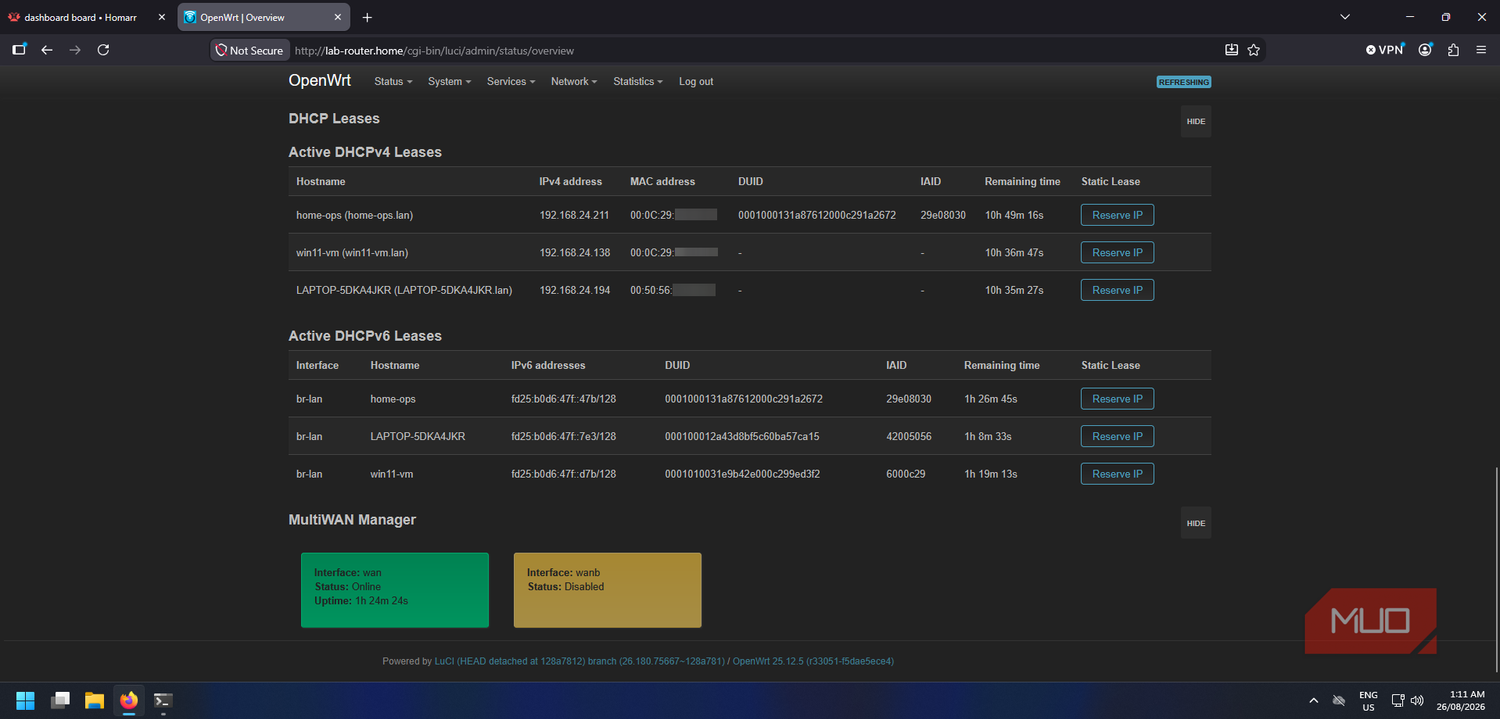
Task: Close the Homarr dashboard tab
Action: tap(161, 17)
